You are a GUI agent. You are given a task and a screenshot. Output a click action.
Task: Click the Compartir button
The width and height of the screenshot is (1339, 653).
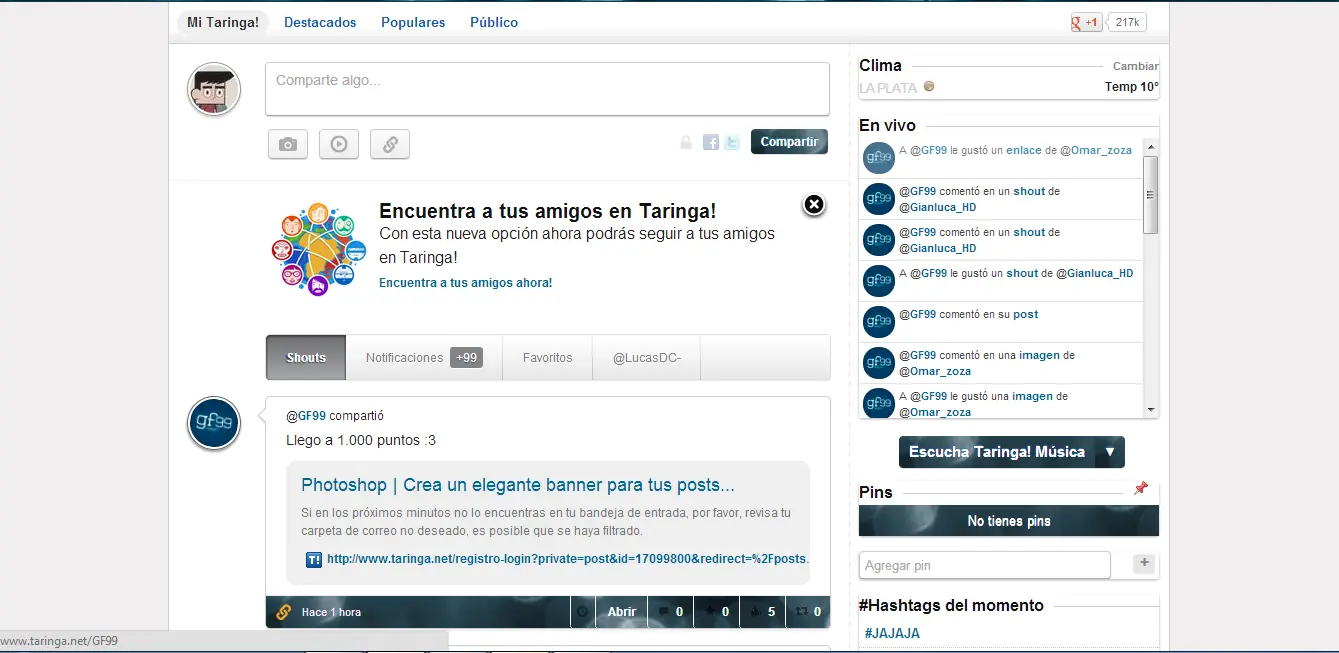[790, 142]
